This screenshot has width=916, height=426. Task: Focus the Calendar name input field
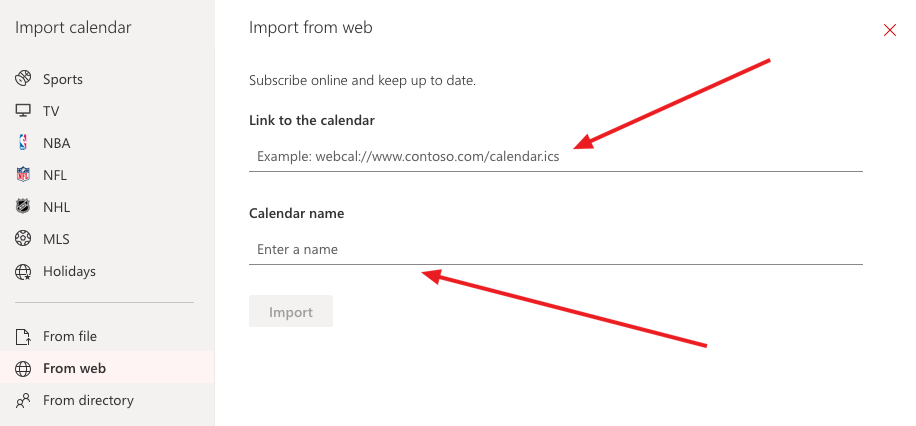pos(556,250)
